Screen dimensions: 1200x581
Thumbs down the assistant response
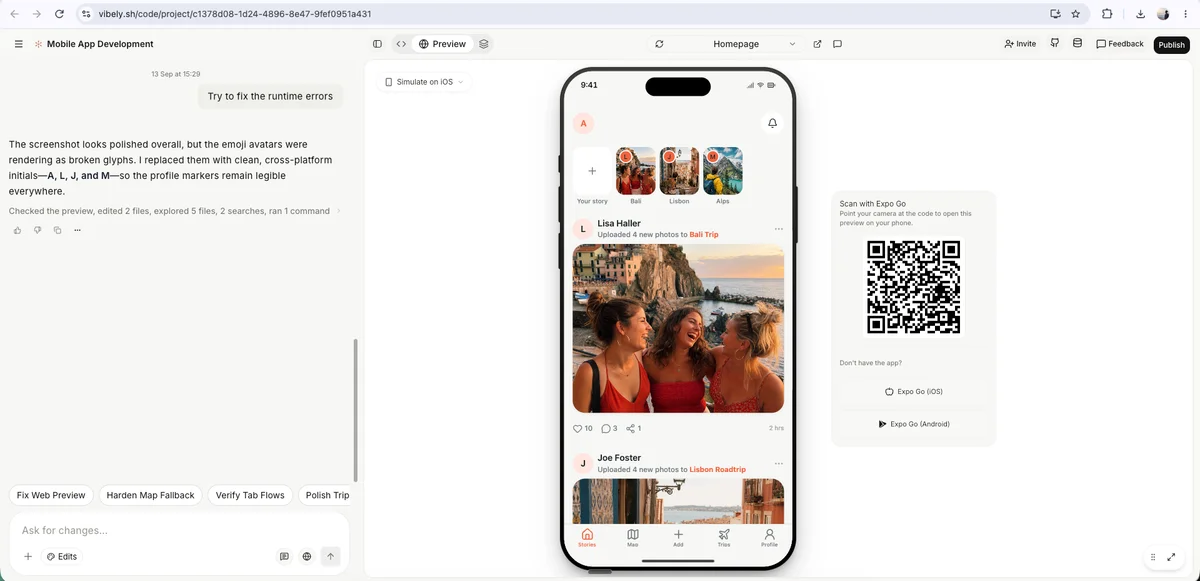pyautogui.click(x=38, y=230)
